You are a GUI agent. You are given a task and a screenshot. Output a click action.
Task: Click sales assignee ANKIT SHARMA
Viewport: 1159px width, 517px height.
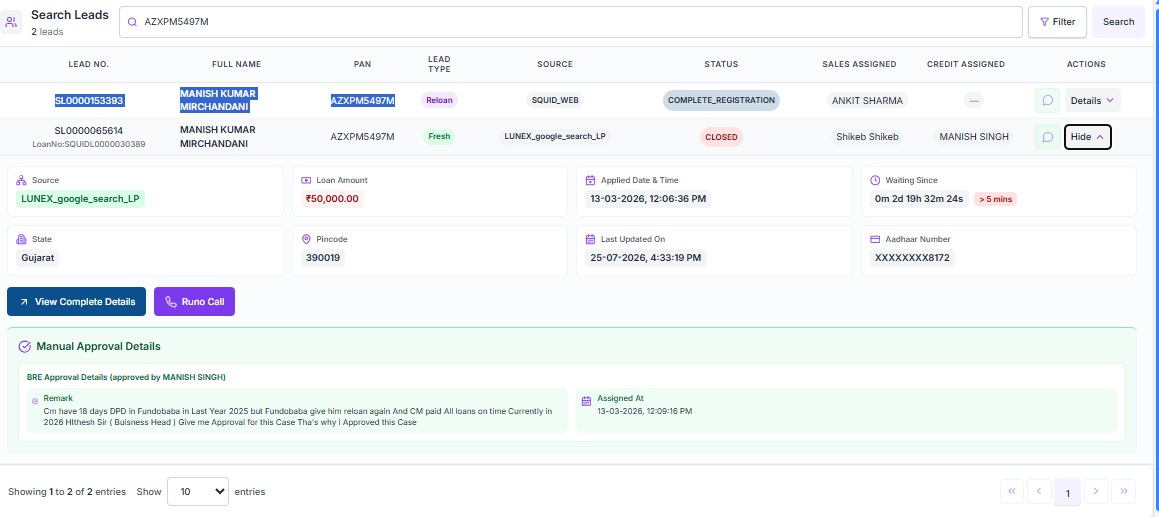pos(867,101)
